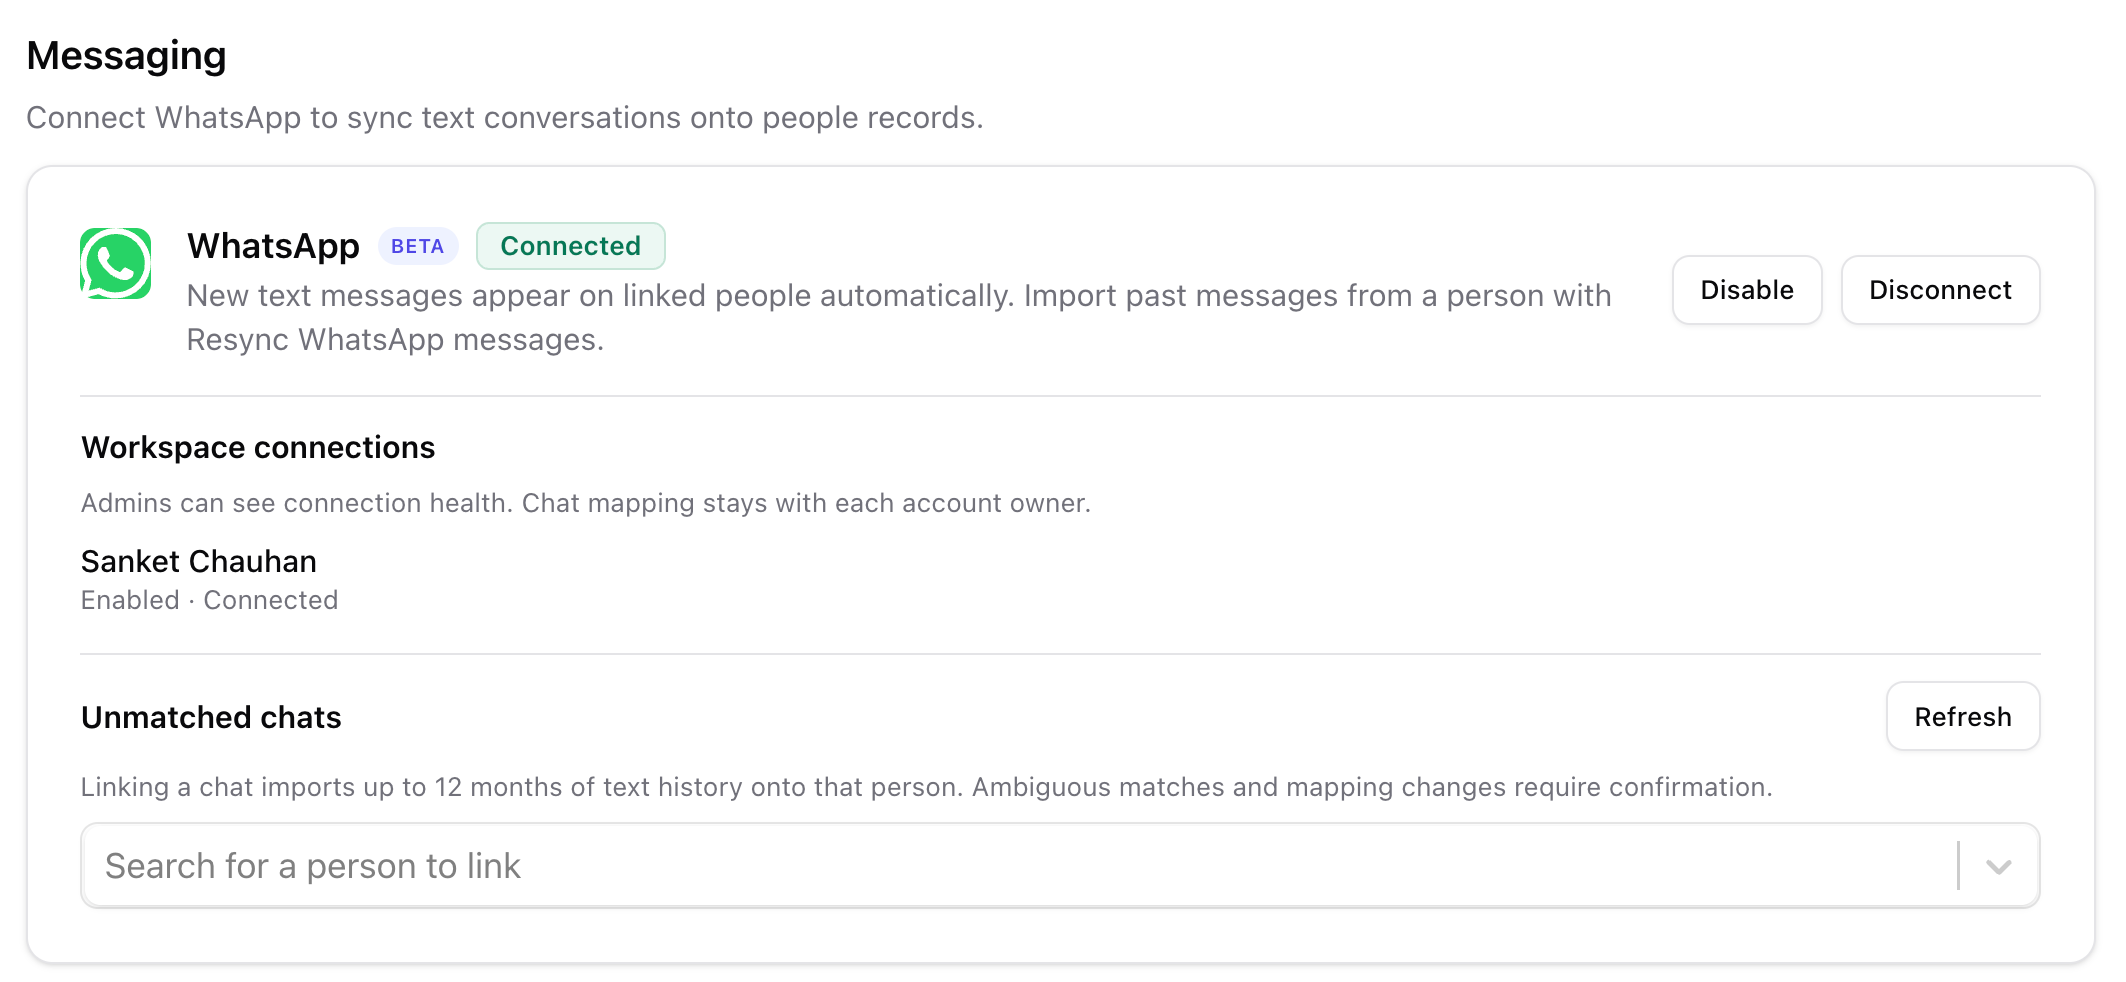Click the 'Connect WhatsApp to sync' subtitle
The width and height of the screenshot is (2126, 982).
(x=505, y=118)
